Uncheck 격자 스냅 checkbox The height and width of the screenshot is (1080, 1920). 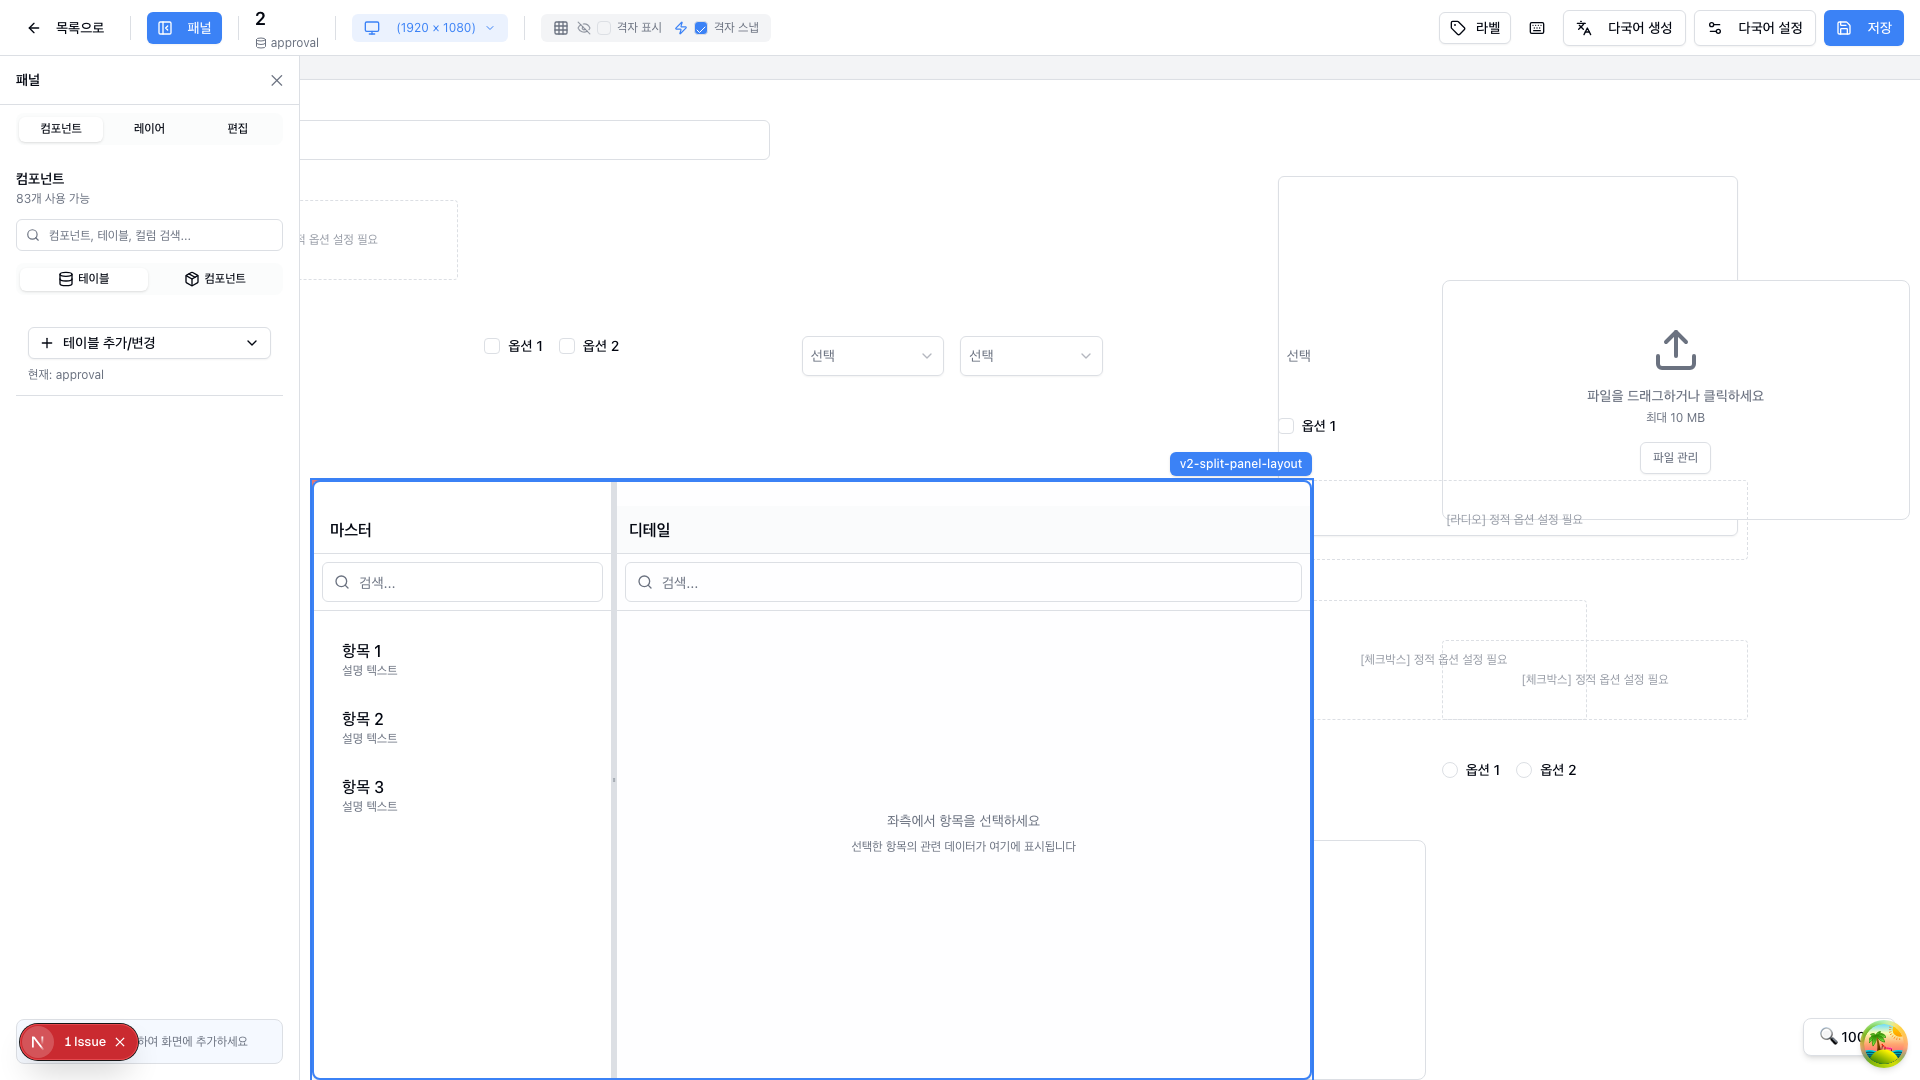701,28
